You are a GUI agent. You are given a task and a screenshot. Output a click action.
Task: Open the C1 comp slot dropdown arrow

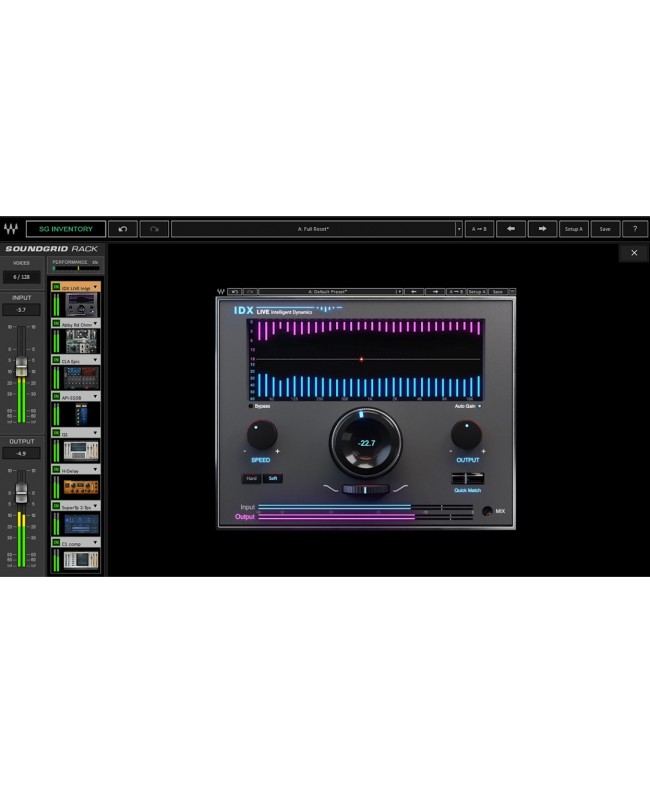(x=95, y=542)
